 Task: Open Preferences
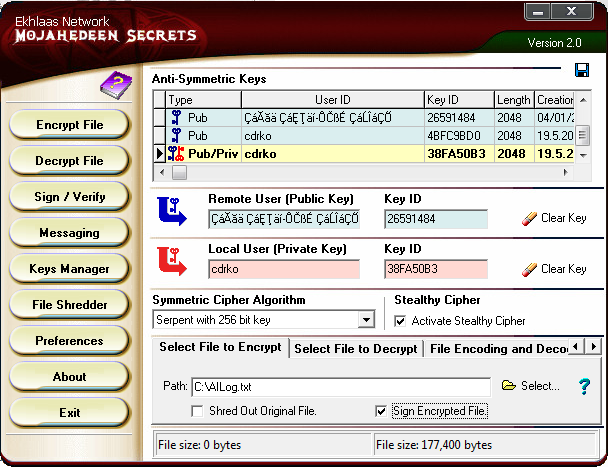click(x=69, y=341)
